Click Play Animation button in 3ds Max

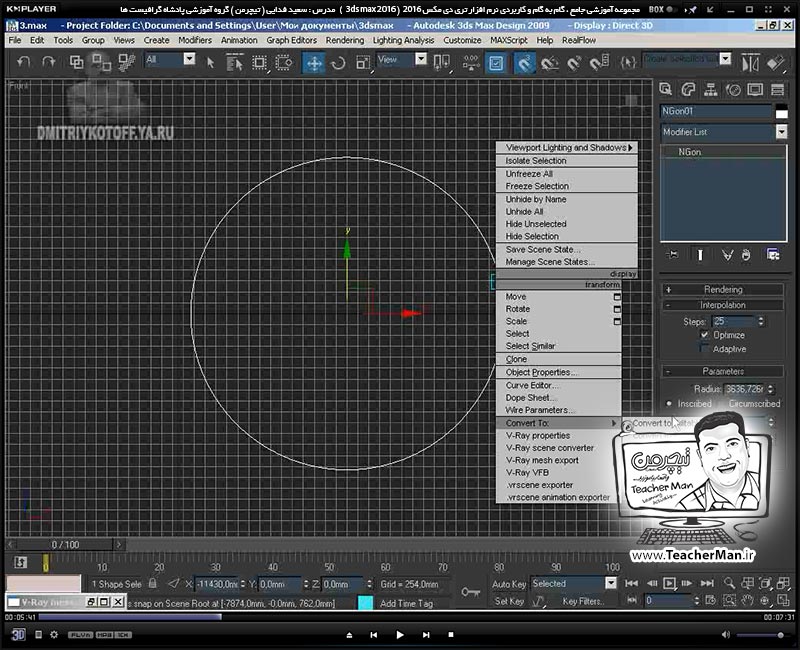click(x=669, y=583)
